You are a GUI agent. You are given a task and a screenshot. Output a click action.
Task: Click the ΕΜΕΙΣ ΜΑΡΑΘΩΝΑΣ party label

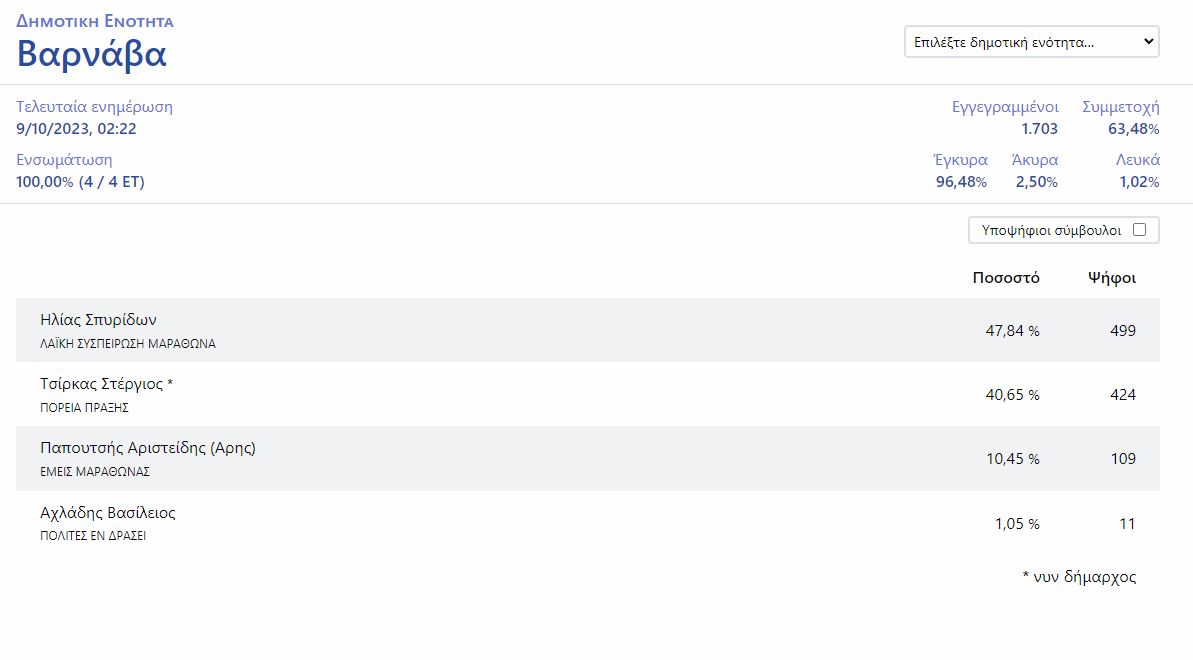pyautogui.click(x=94, y=472)
